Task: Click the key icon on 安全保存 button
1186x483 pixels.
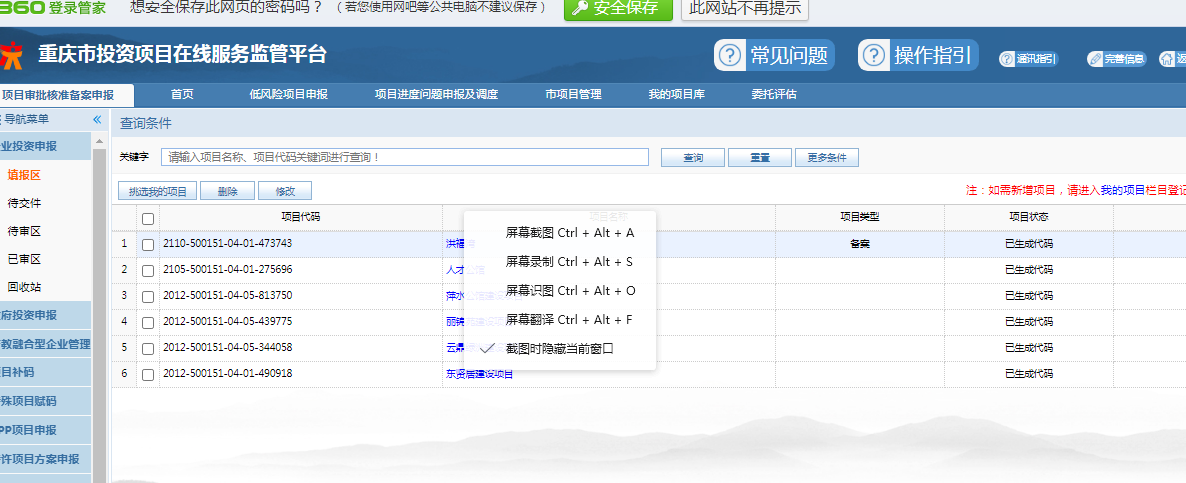Action: 579,9
